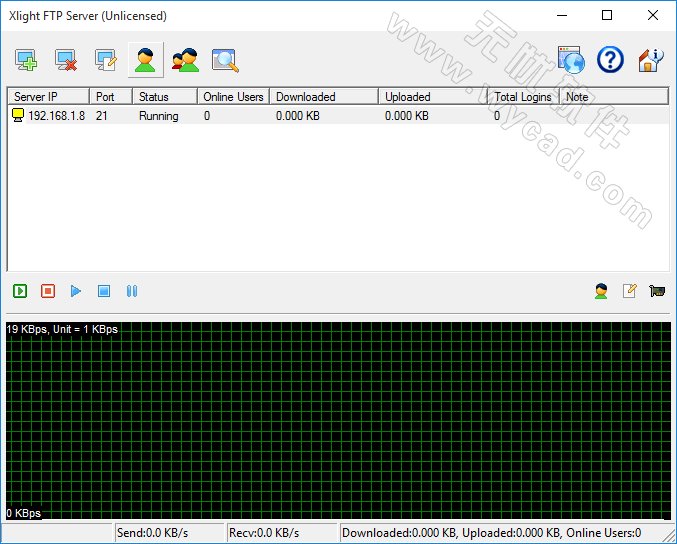Select the yellow monitor icon in server row
The height and width of the screenshot is (544, 677).
(x=18, y=115)
